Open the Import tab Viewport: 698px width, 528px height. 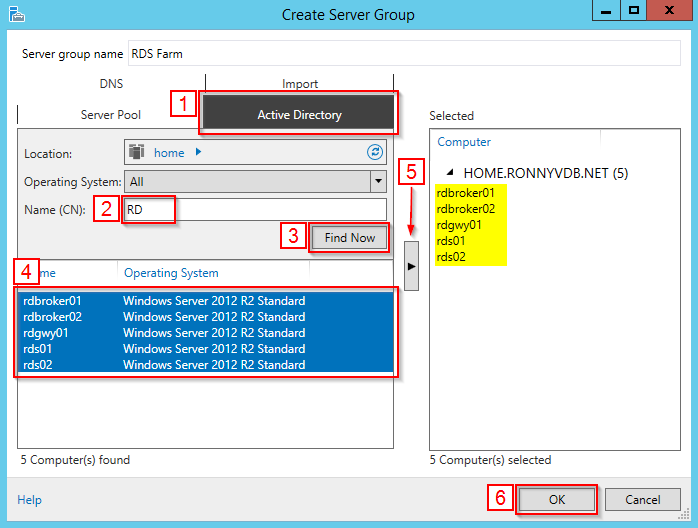tap(299, 84)
